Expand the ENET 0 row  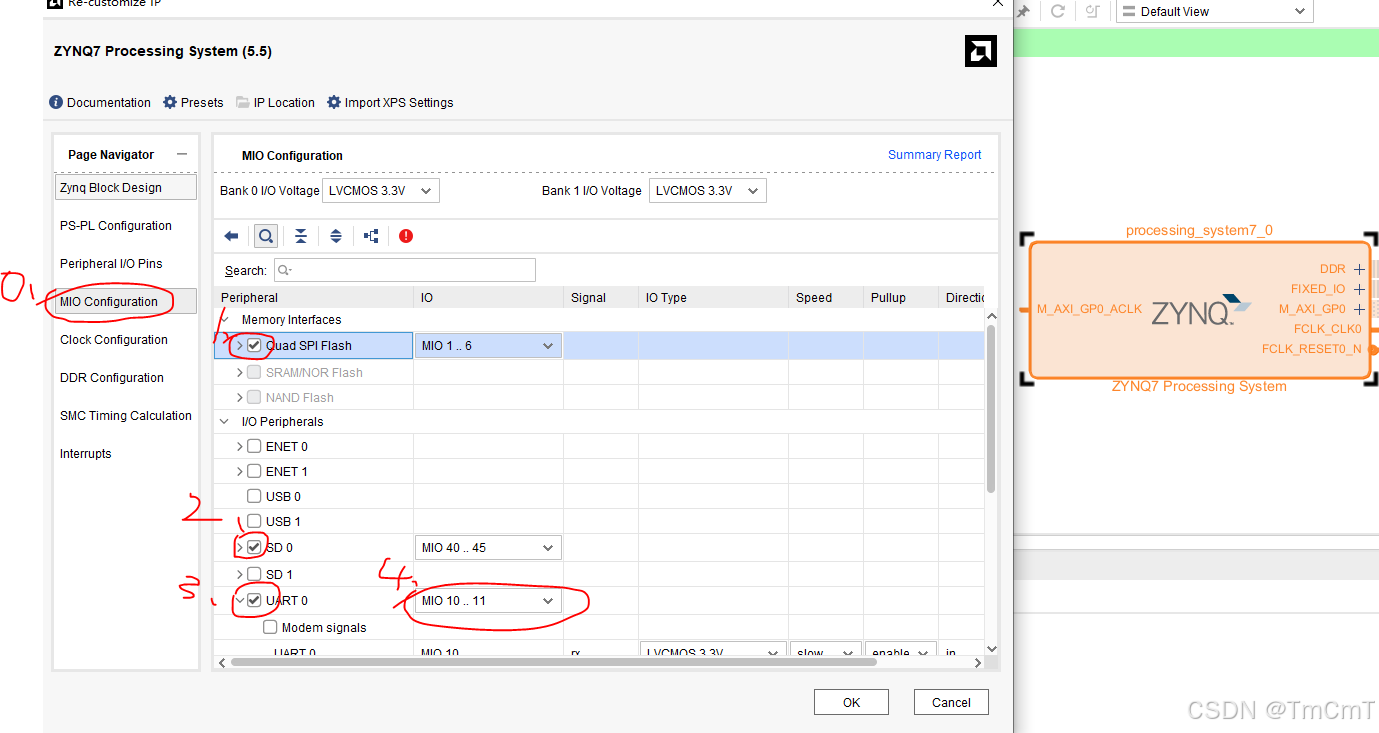[x=239, y=446]
